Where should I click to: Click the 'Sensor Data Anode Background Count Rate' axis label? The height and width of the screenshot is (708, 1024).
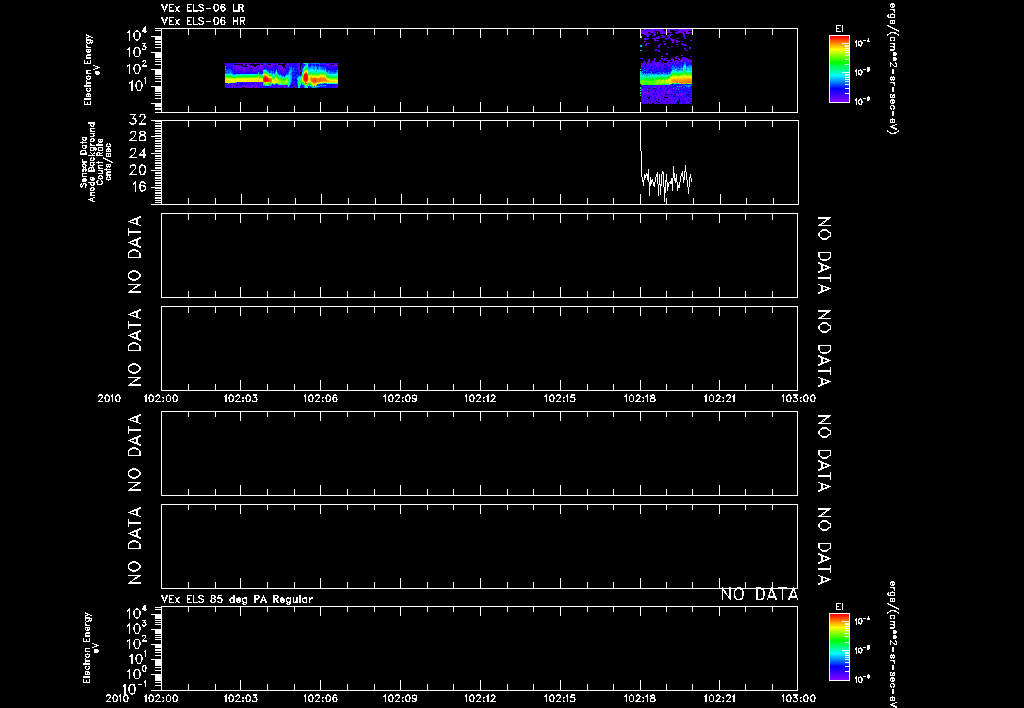[x=97, y=162]
